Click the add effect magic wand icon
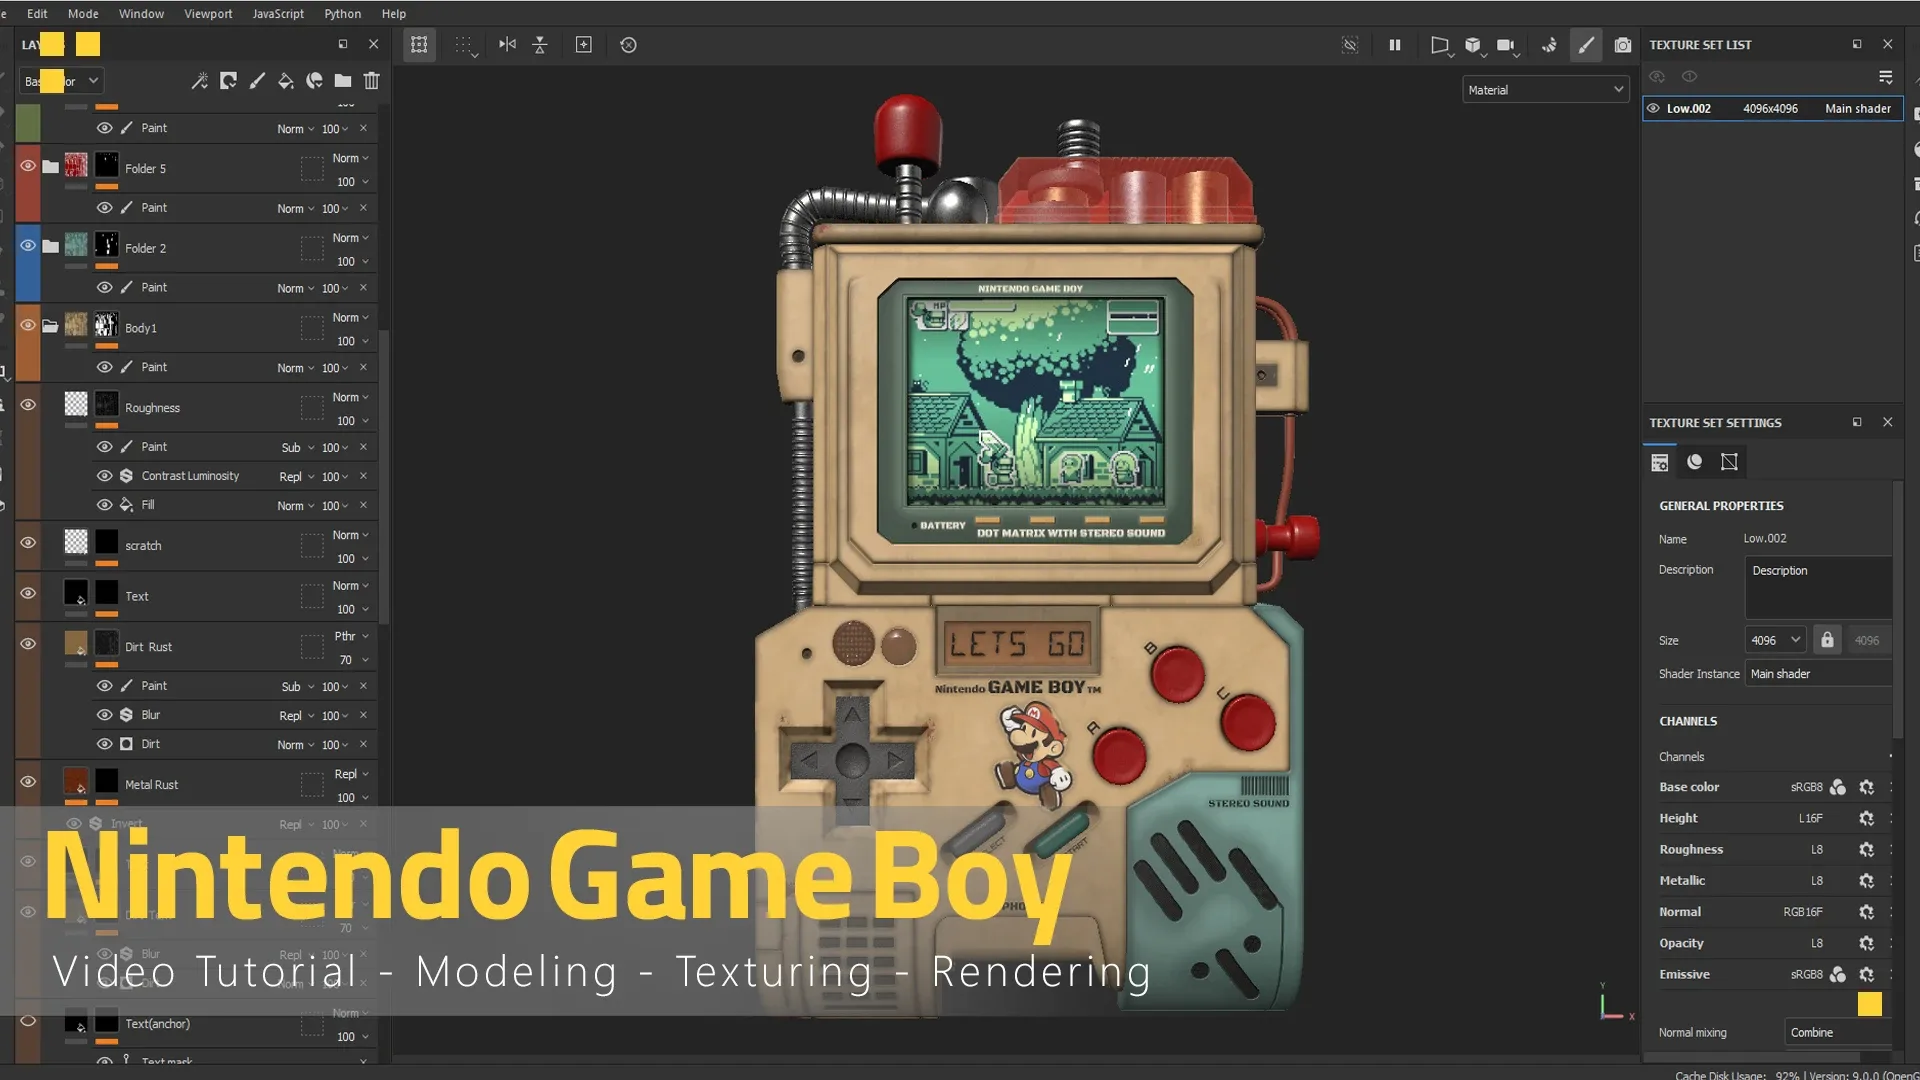1920x1080 pixels. [x=199, y=81]
